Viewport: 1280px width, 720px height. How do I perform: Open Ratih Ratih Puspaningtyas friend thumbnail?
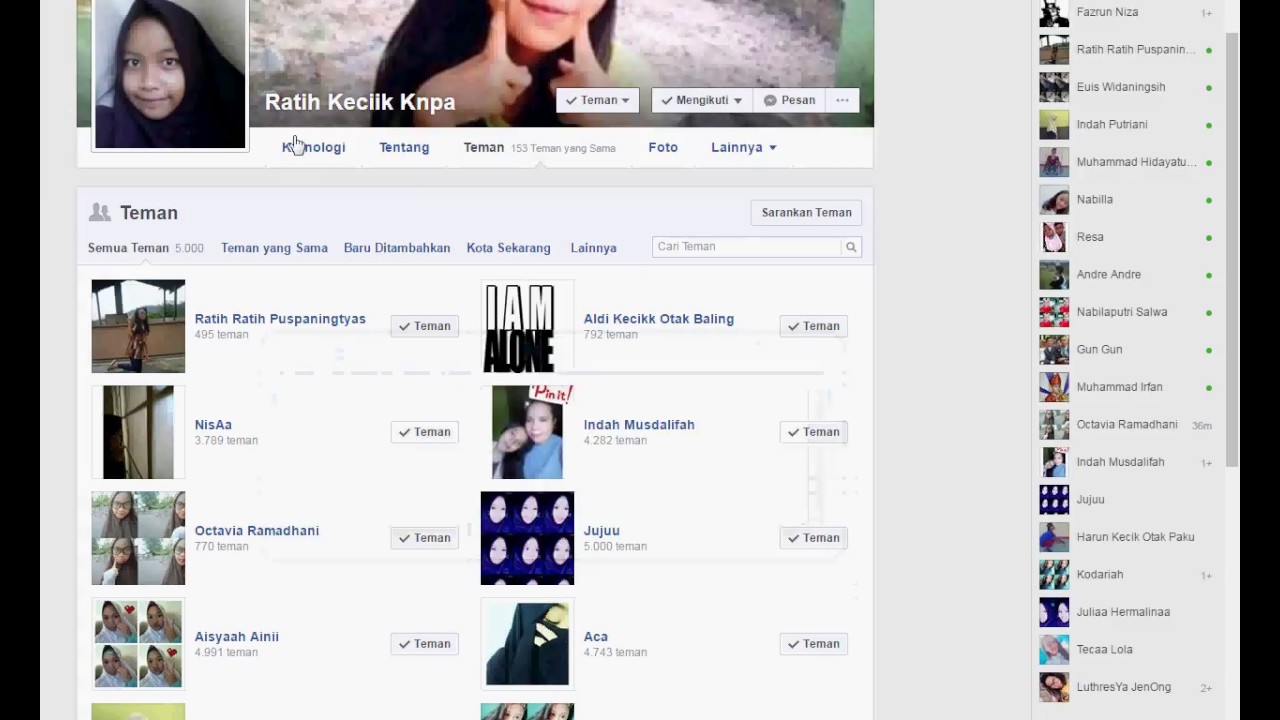point(138,326)
